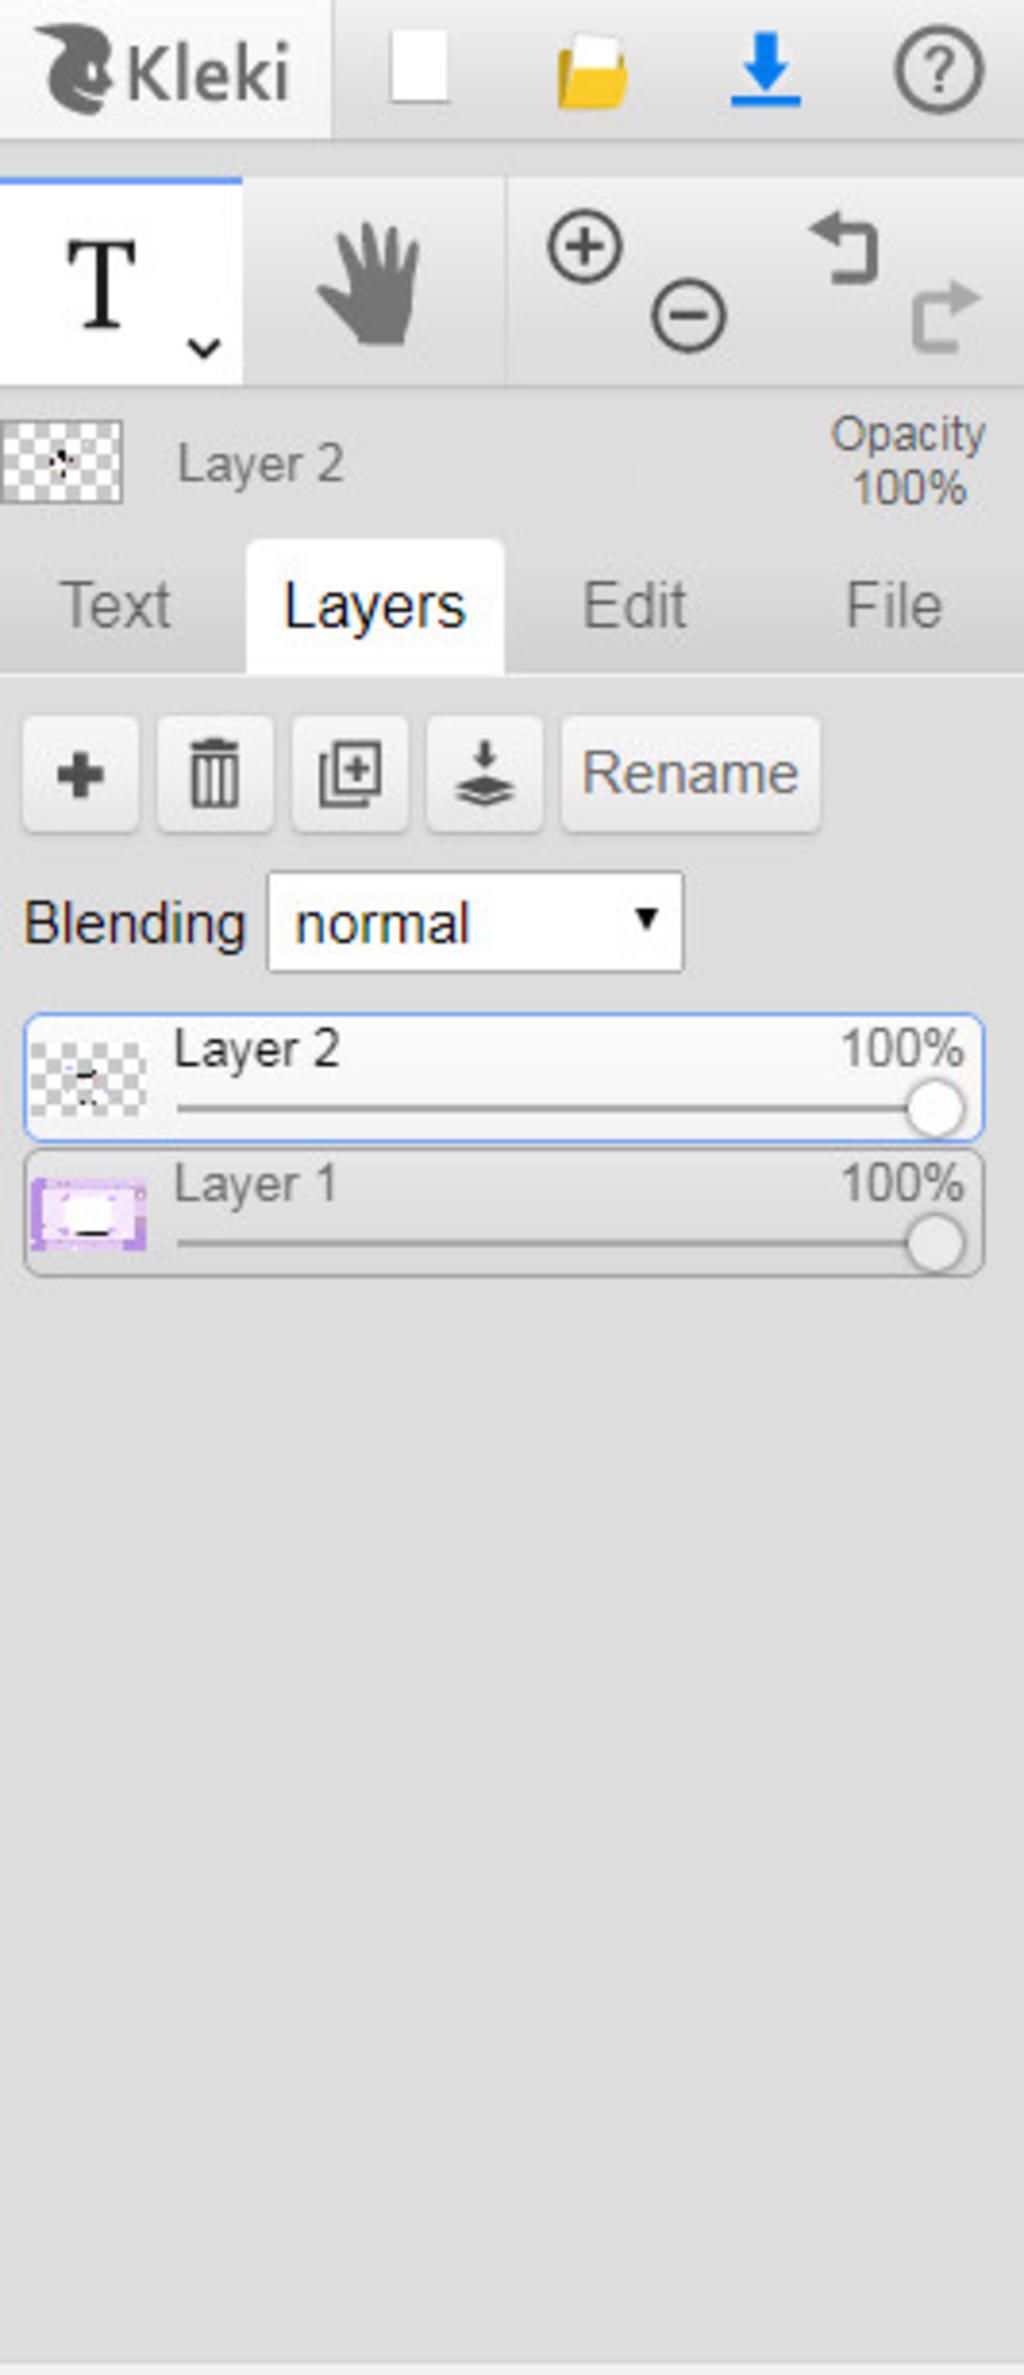Expand the Text tool chevron
This screenshot has height=2375, width=1024.
tap(204, 348)
